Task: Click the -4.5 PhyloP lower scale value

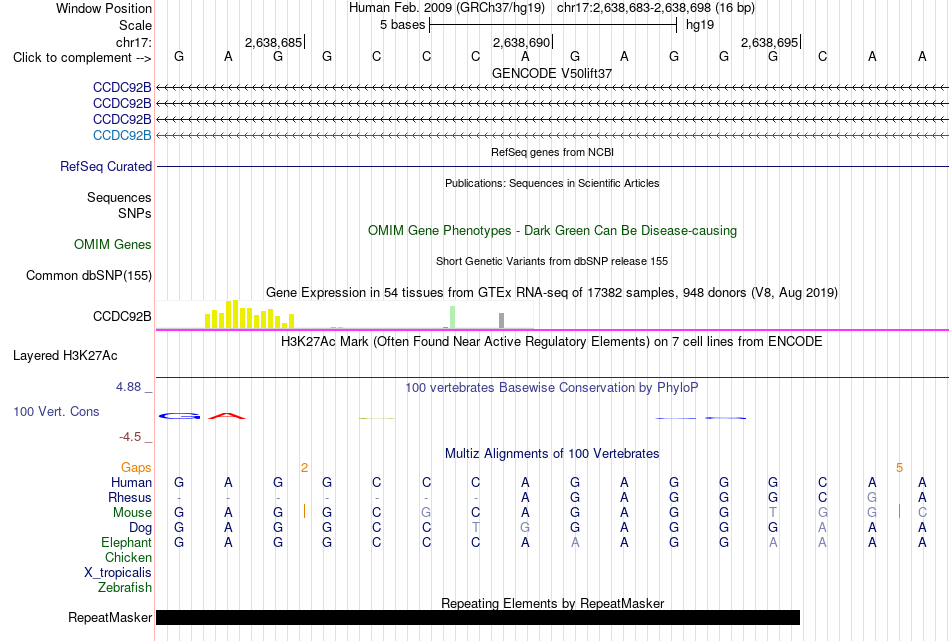Action: tap(130, 437)
